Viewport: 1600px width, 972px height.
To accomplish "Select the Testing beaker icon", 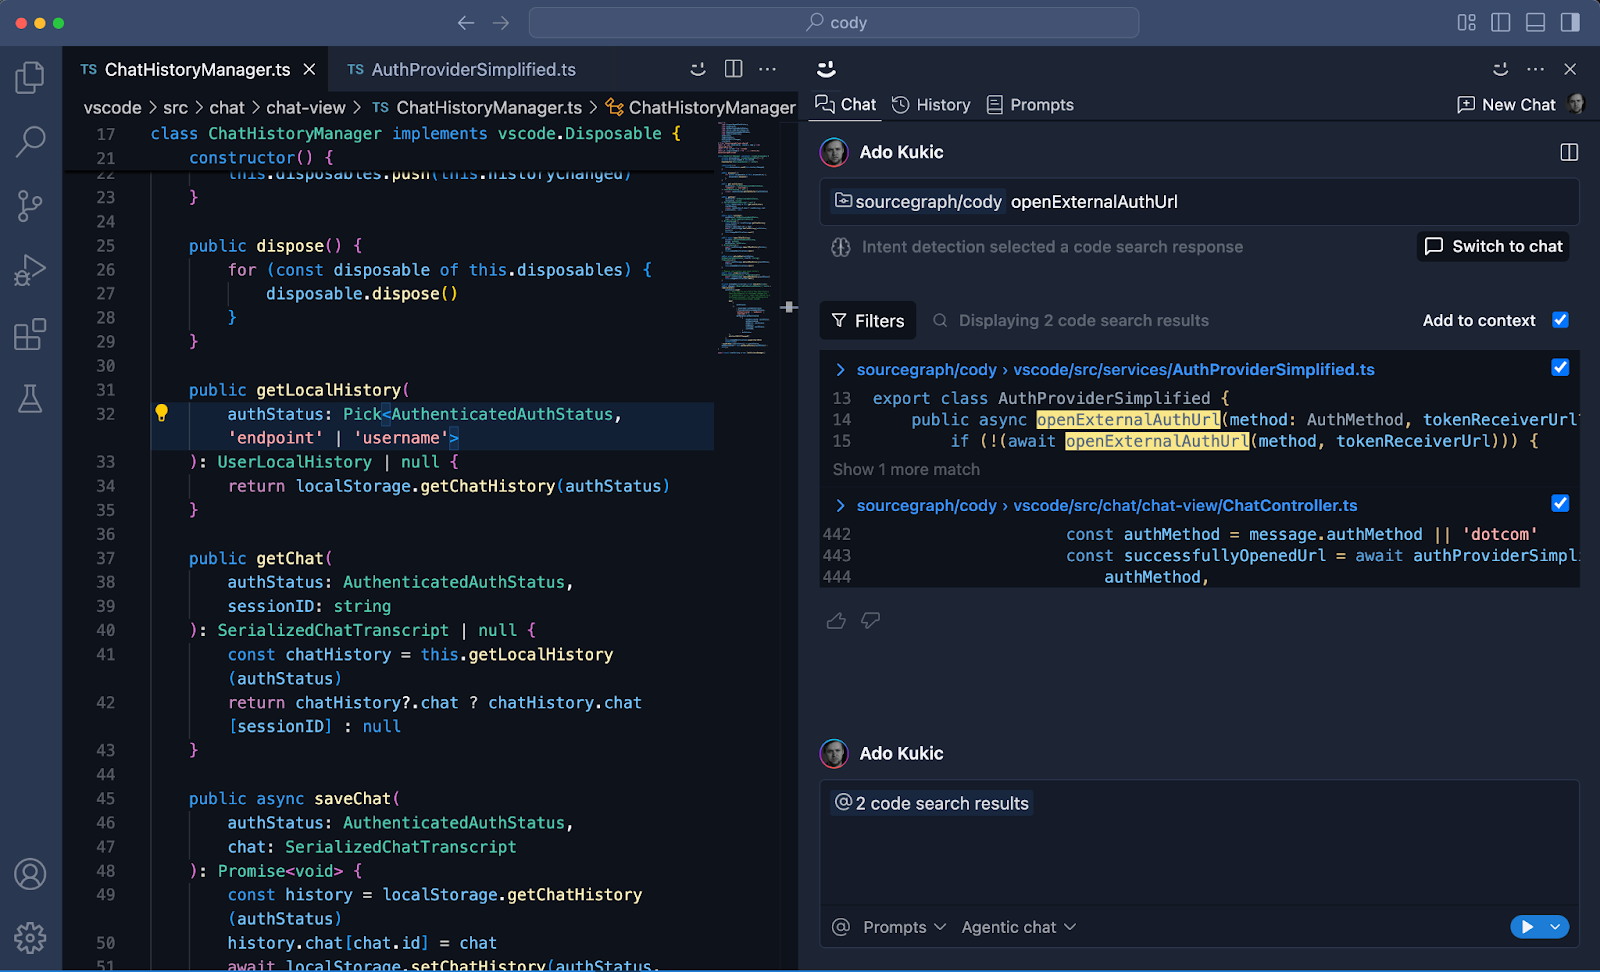I will tap(30, 400).
